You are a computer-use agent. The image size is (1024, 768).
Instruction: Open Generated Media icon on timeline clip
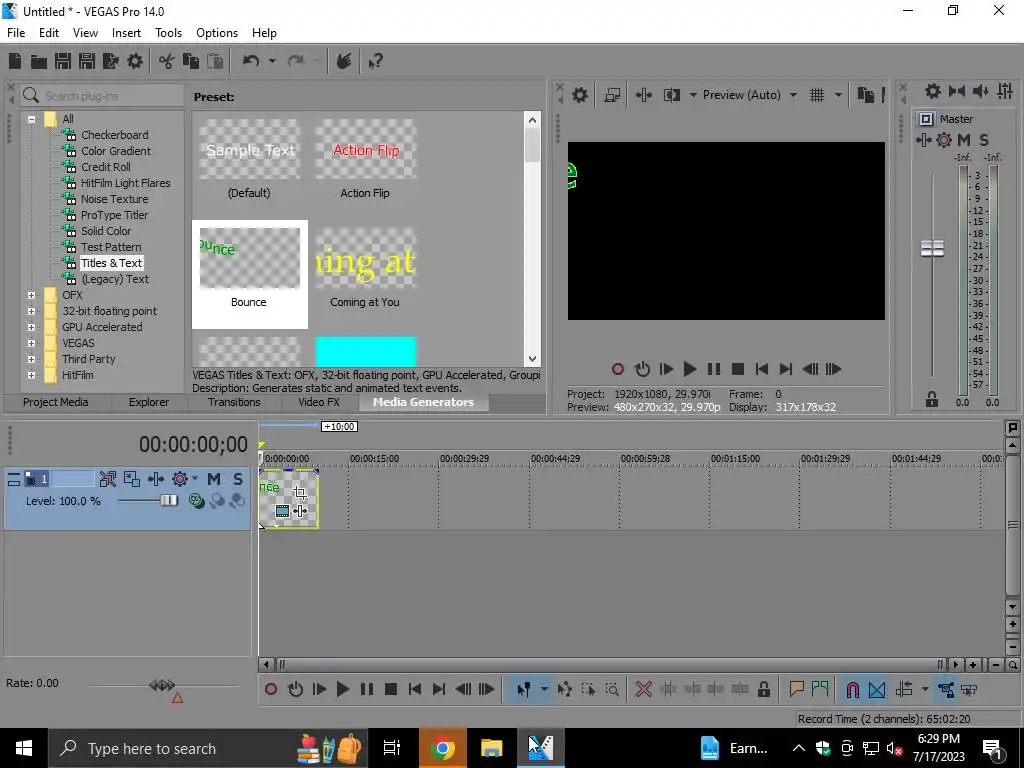[283, 511]
